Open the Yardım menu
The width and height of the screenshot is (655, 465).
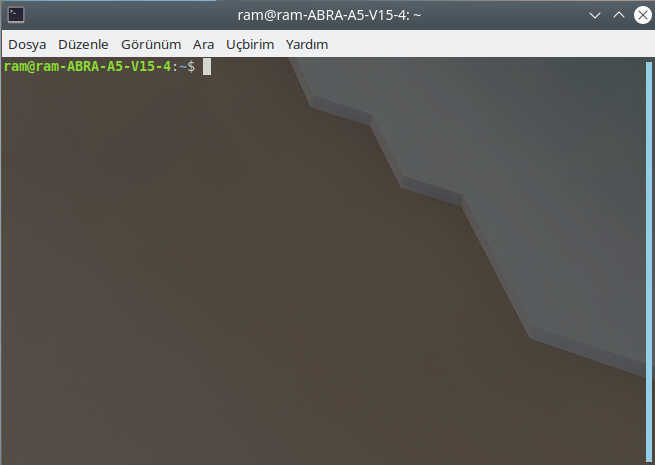click(307, 44)
